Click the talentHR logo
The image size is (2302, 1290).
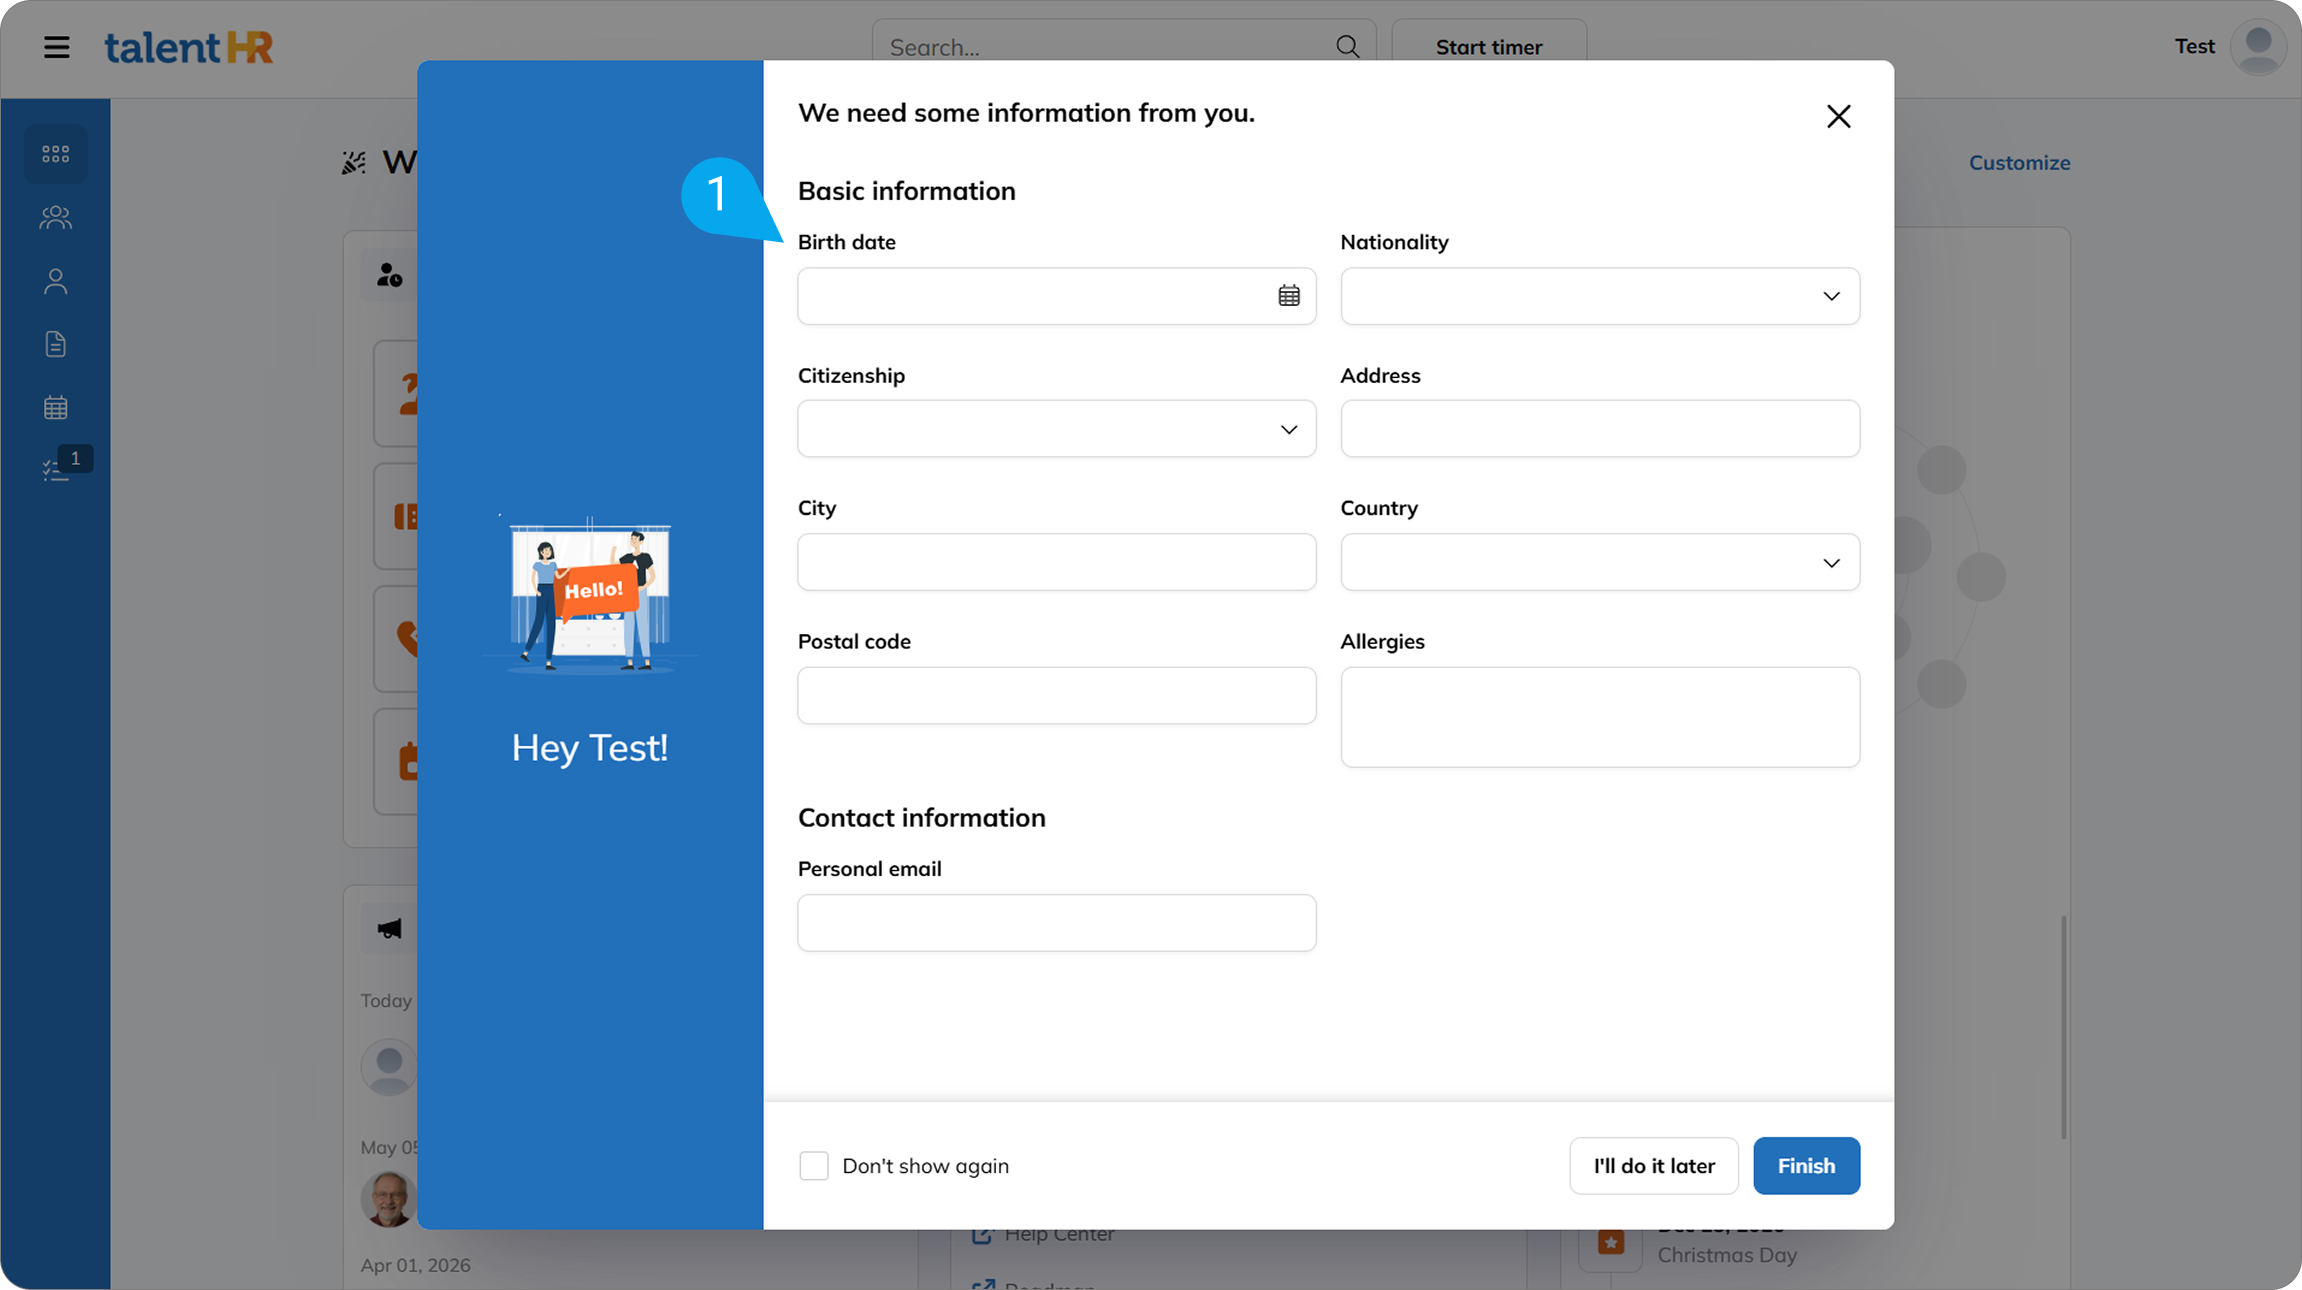click(188, 47)
